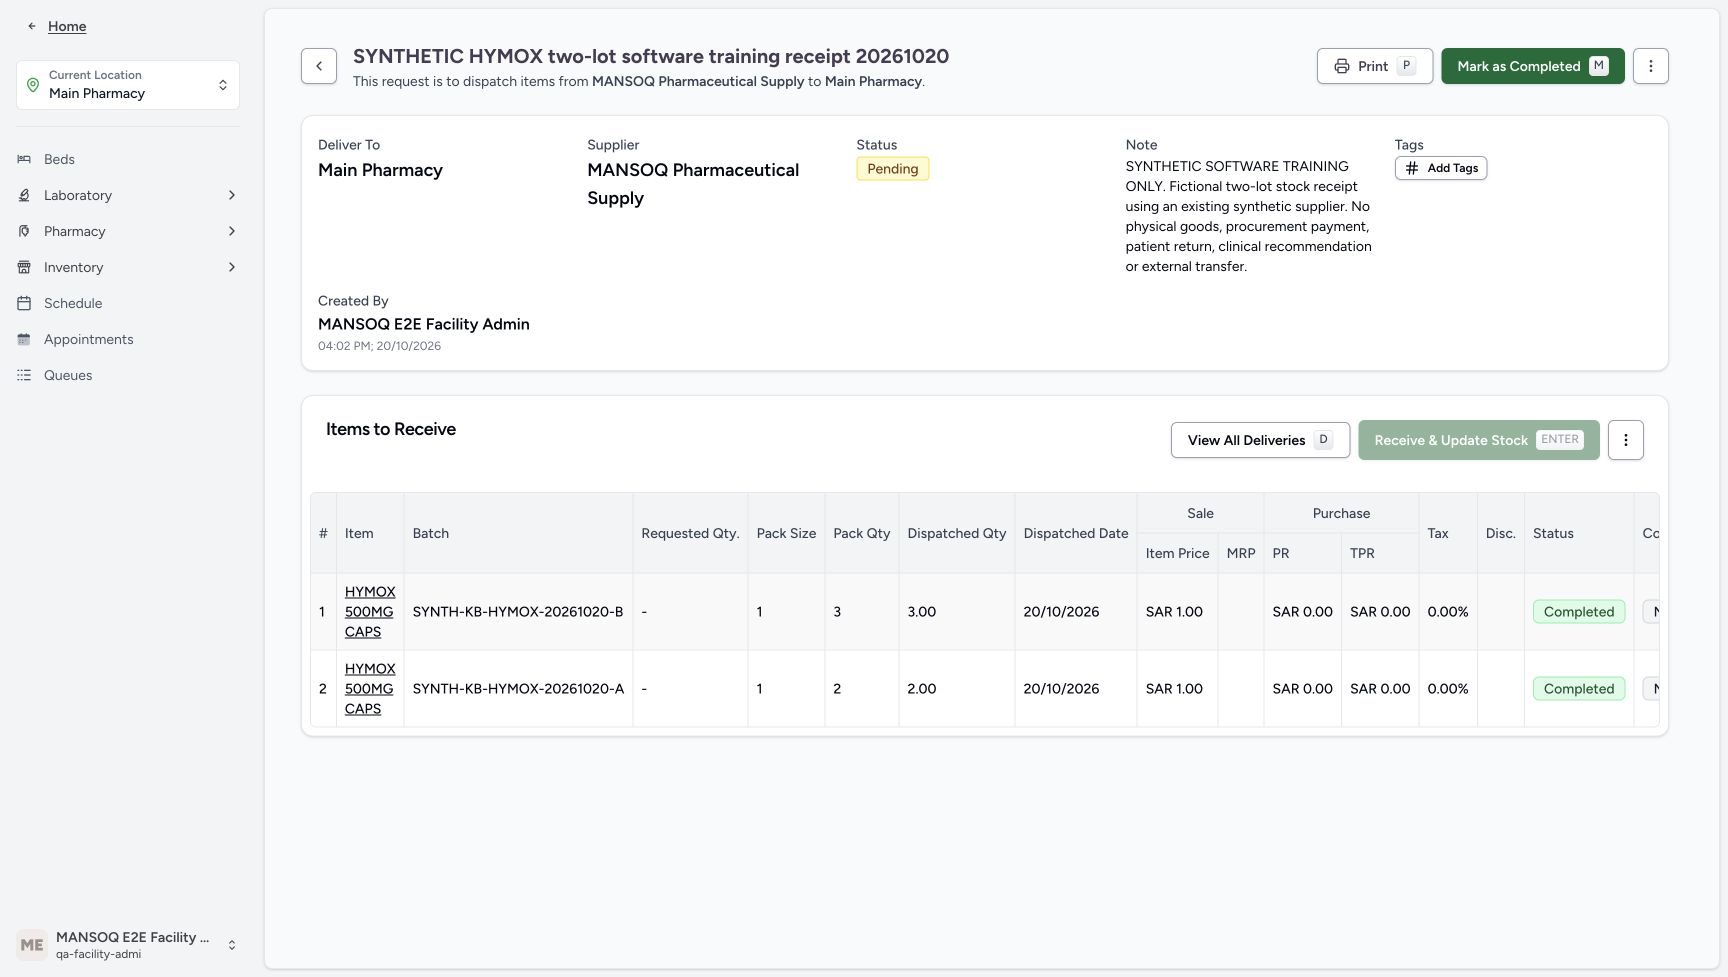Click the Beds bed icon in sidebar
Image resolution: width=1728 pixels, height=977 pixels.
point(24,159)
